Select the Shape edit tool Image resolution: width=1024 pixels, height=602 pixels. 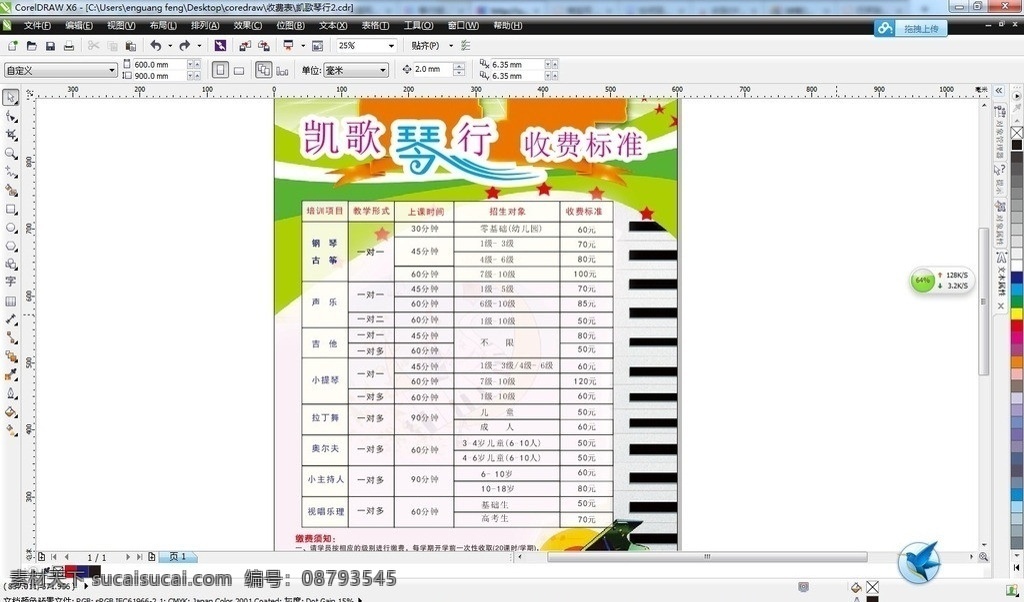[10, 117]
